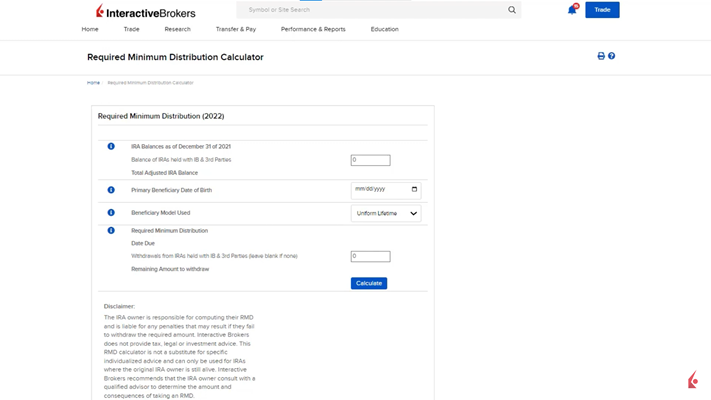Click the print page icon
The height and width of the screenshot is (400, 711).
coord(601,56)
